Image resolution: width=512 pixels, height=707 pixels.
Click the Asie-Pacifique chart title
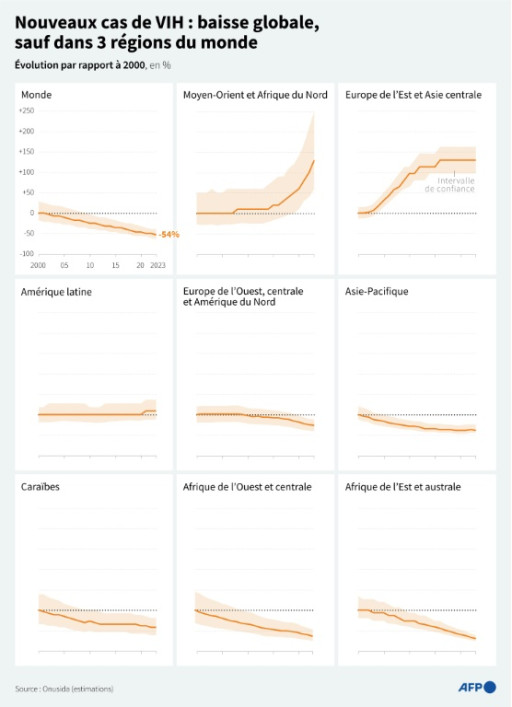pos(377,291)
